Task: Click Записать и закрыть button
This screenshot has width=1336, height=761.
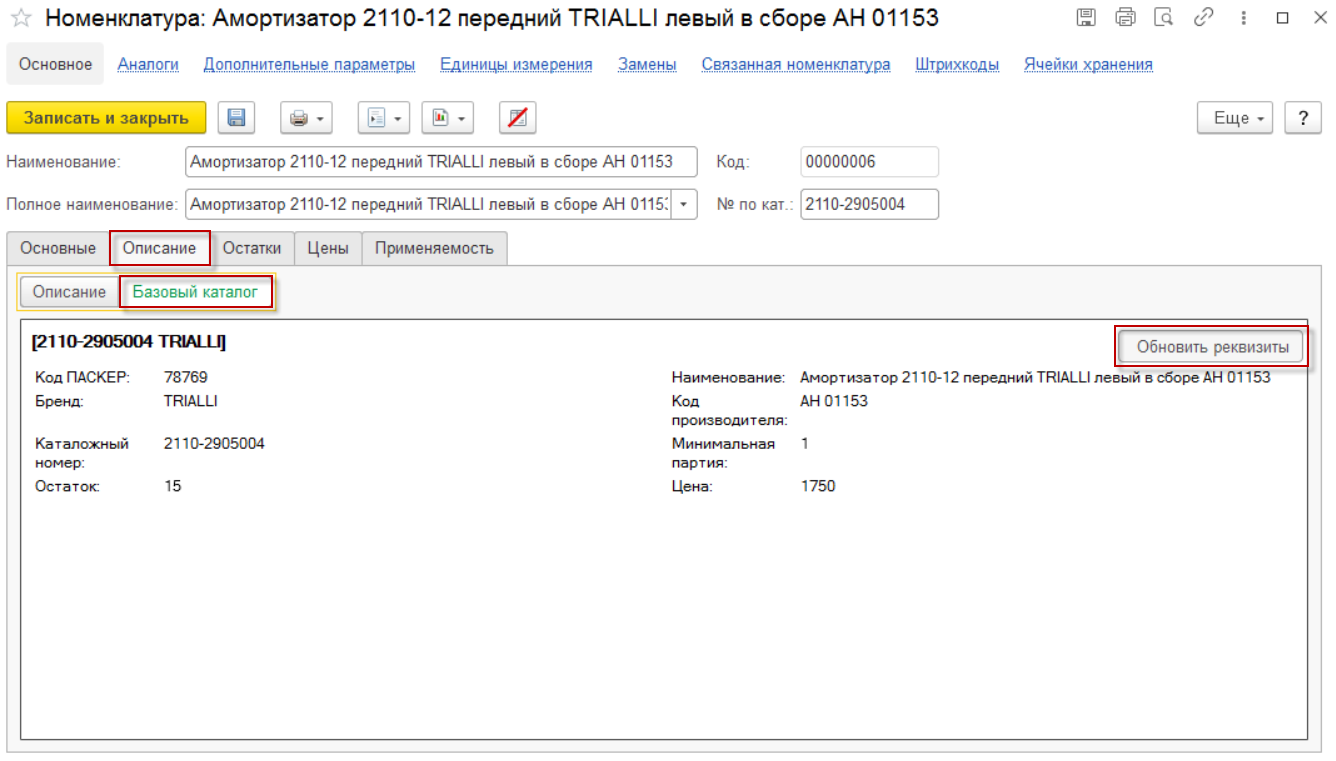Action: (106, 118)
